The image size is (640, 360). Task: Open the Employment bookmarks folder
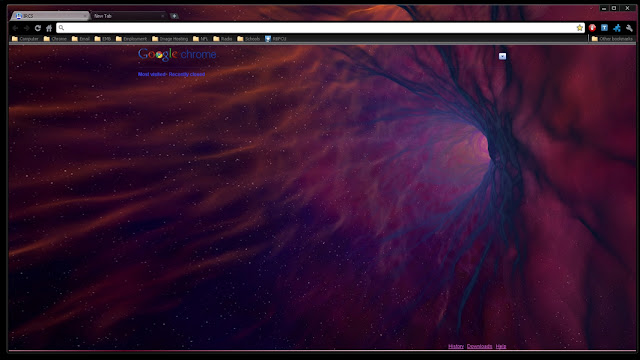pyautogui.click(x=131, y=39)
